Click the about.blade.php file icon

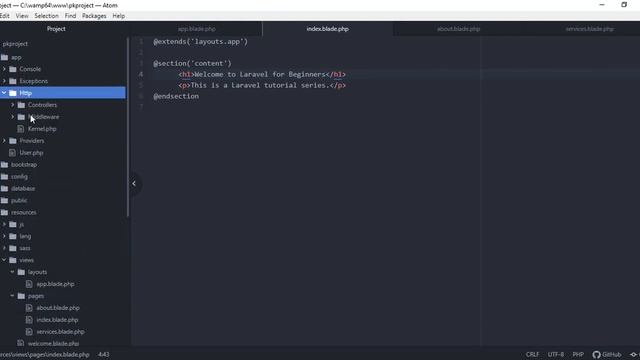click(x=29, y=308)
